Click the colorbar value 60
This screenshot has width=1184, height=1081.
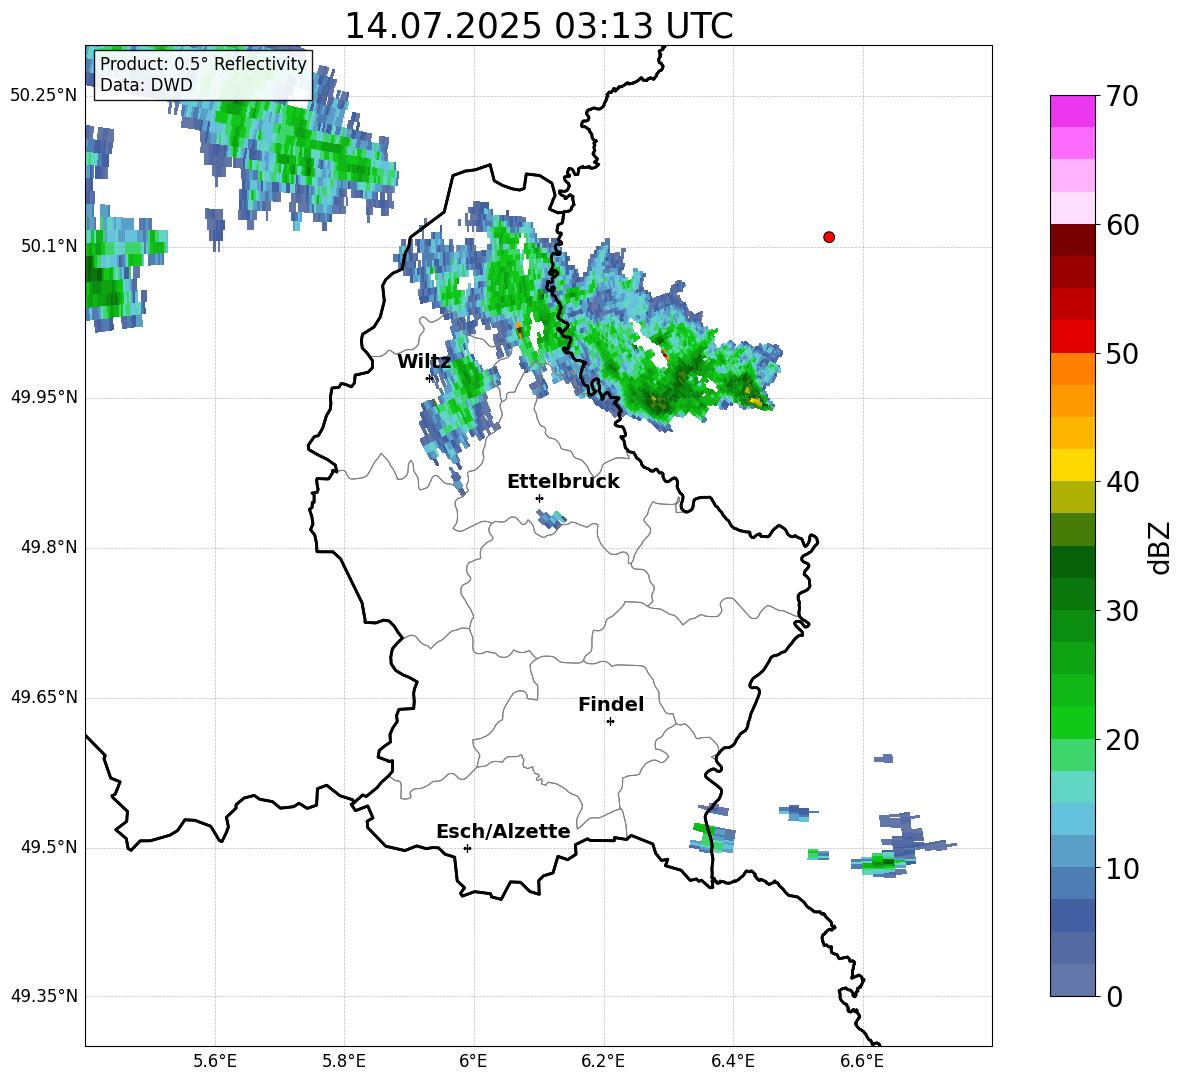coord(1122,225)
